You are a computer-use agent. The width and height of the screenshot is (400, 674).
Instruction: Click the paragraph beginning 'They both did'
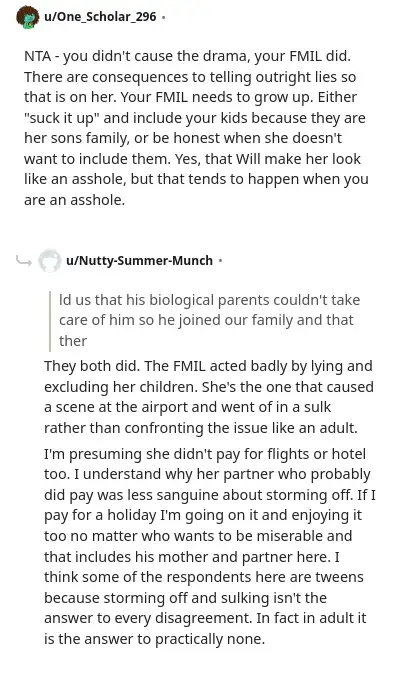tap(209, 397)
